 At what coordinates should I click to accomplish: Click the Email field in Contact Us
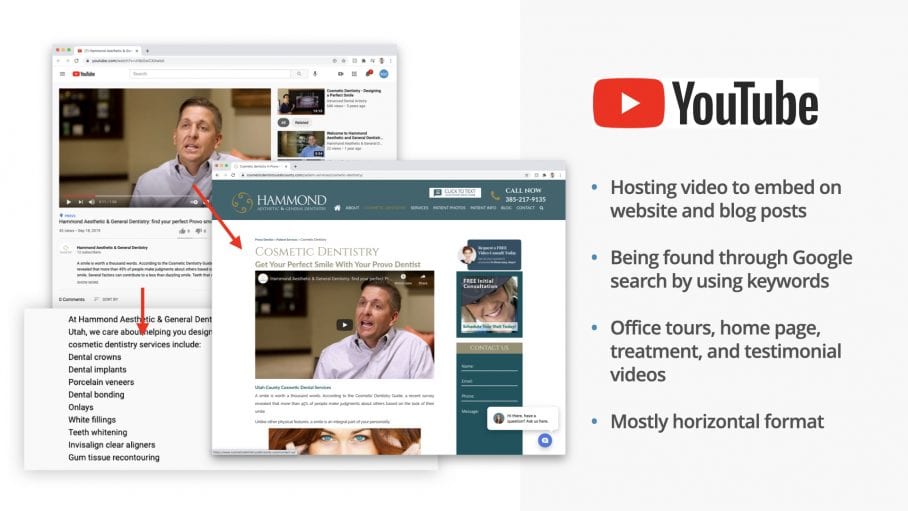[x=489, y=381]
